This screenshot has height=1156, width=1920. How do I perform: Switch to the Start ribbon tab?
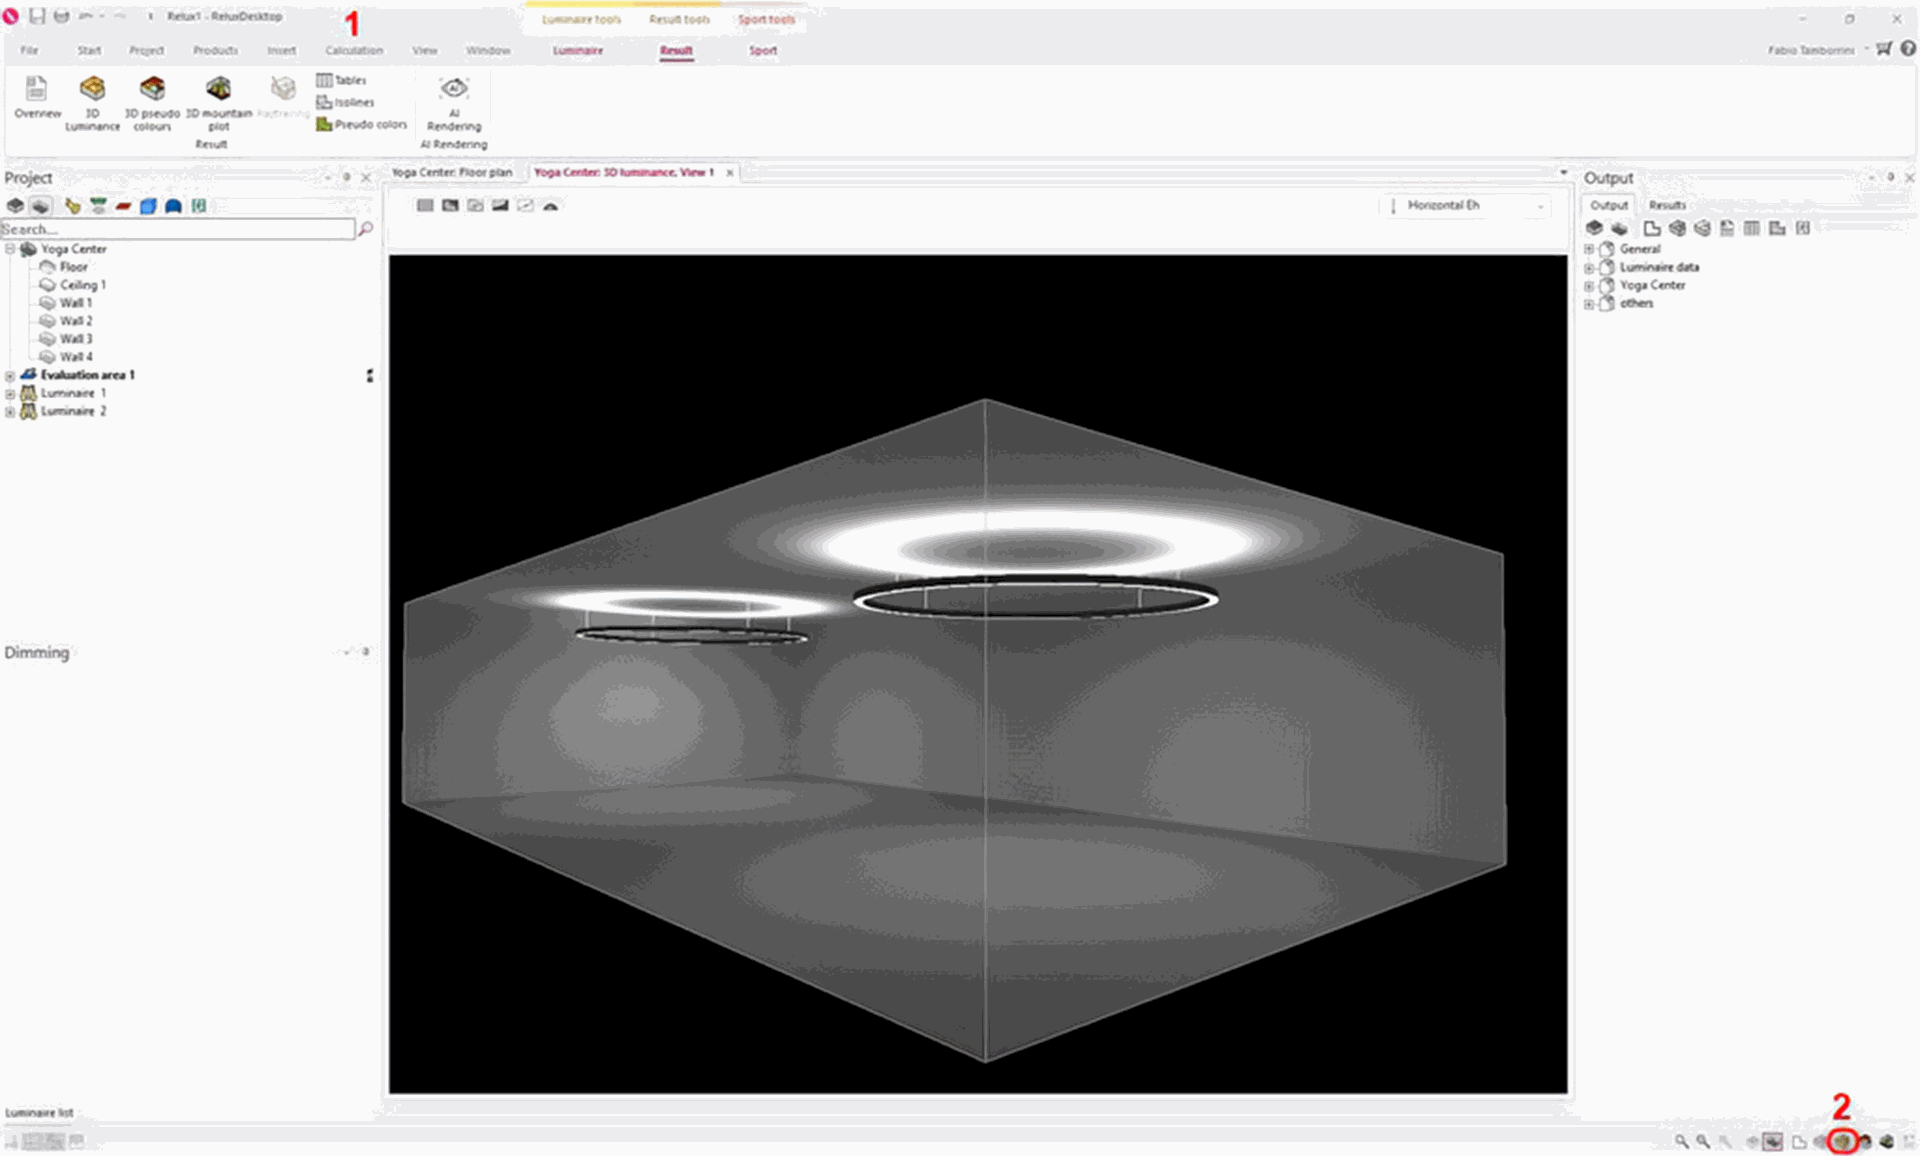click(89, 50)
